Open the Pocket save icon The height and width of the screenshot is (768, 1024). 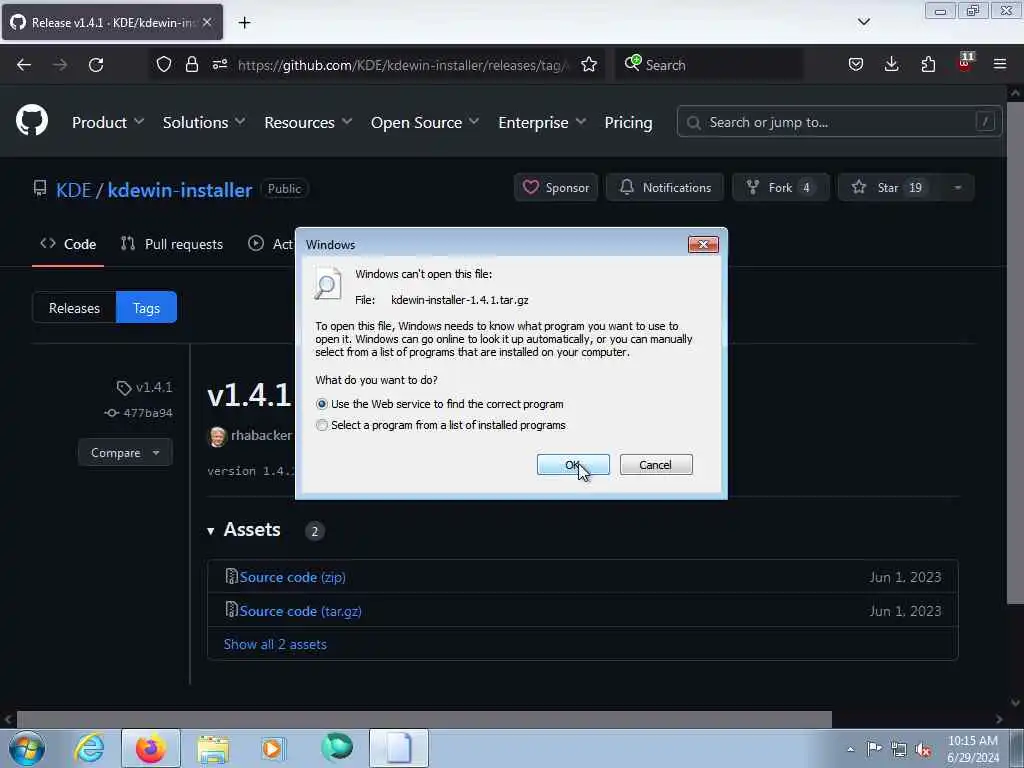pyautogui.click(x=856, y=65)
